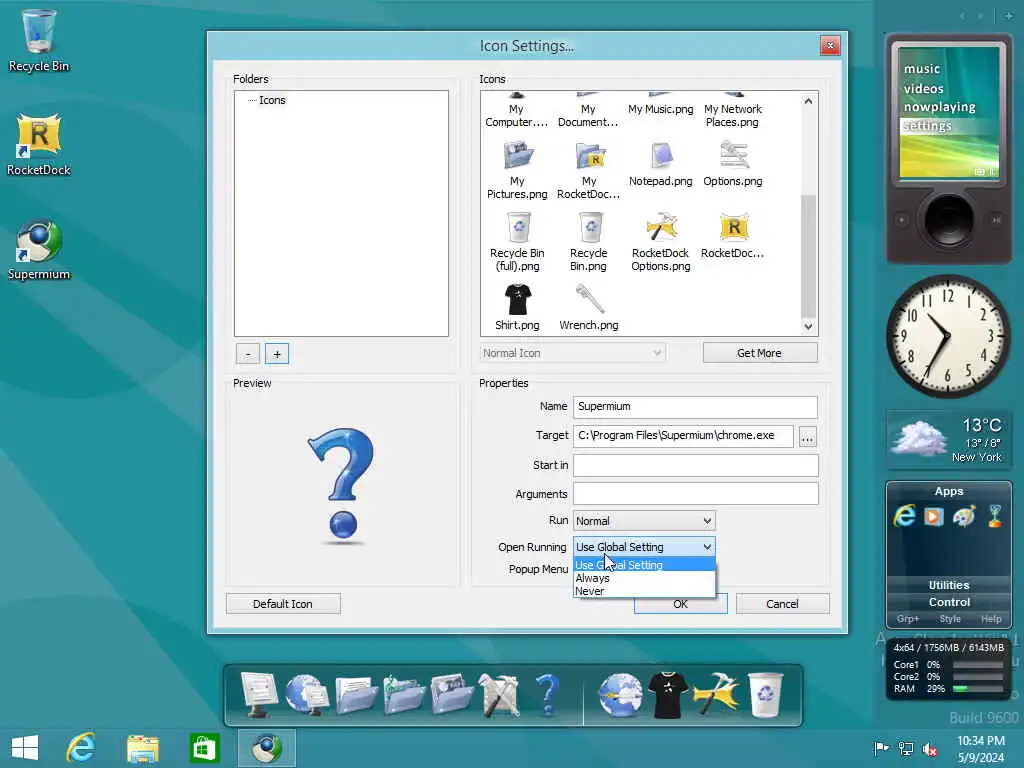Click the Target path field
Image resolution: width=1024 pixels, height=768 pixels.
683,436
